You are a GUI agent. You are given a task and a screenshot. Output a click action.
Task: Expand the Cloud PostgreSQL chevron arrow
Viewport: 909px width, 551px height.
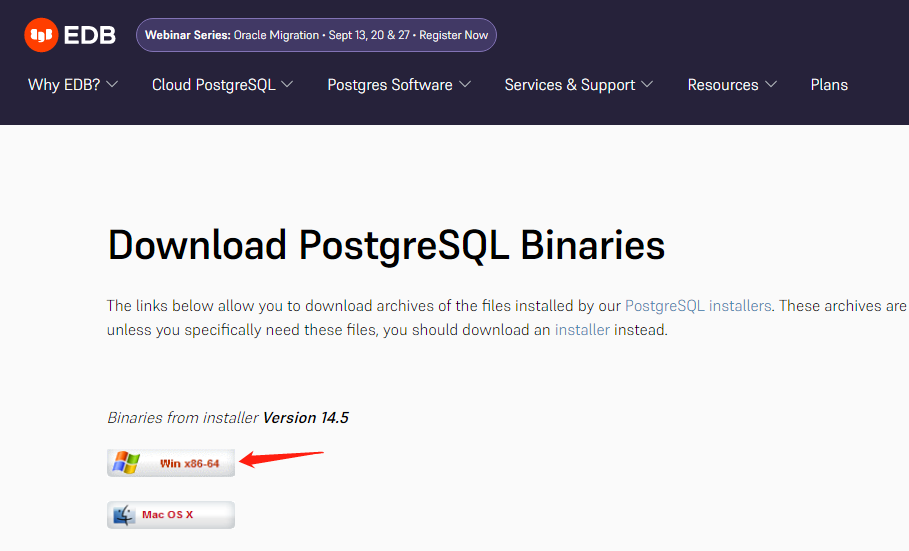click(x=288, y=85)
